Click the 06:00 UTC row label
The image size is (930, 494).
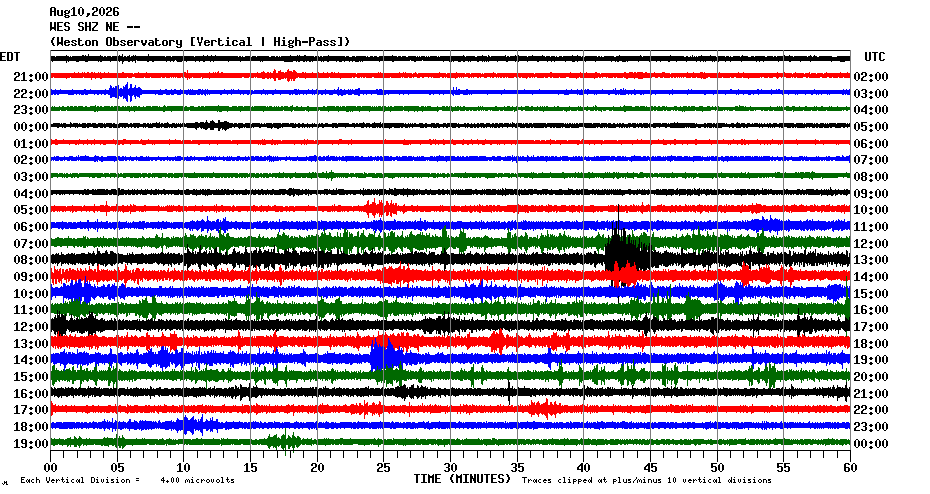871,144
